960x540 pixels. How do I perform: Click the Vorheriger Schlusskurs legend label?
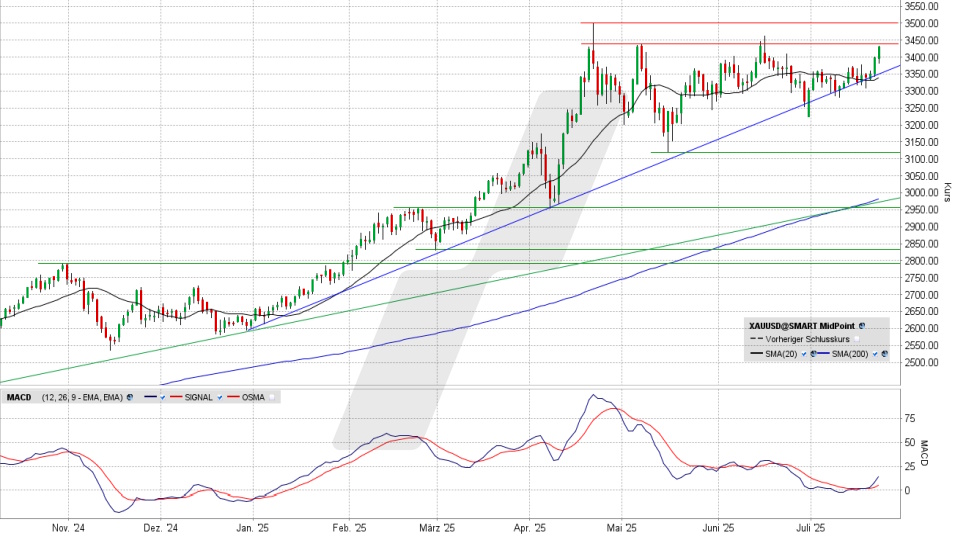point(808,339)
